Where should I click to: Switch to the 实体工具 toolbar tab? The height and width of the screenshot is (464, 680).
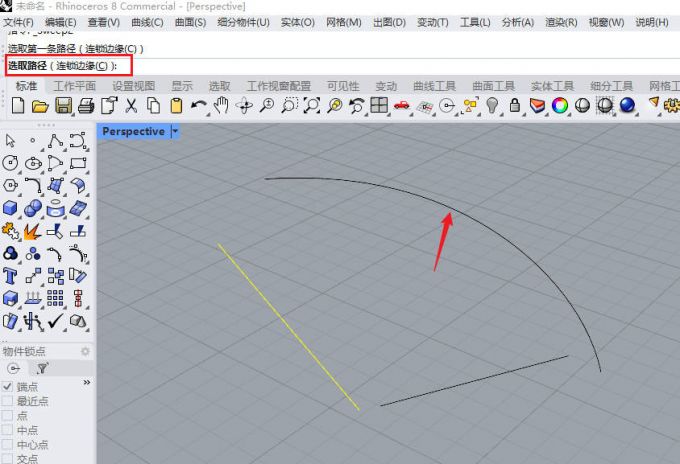click(552, 86)
